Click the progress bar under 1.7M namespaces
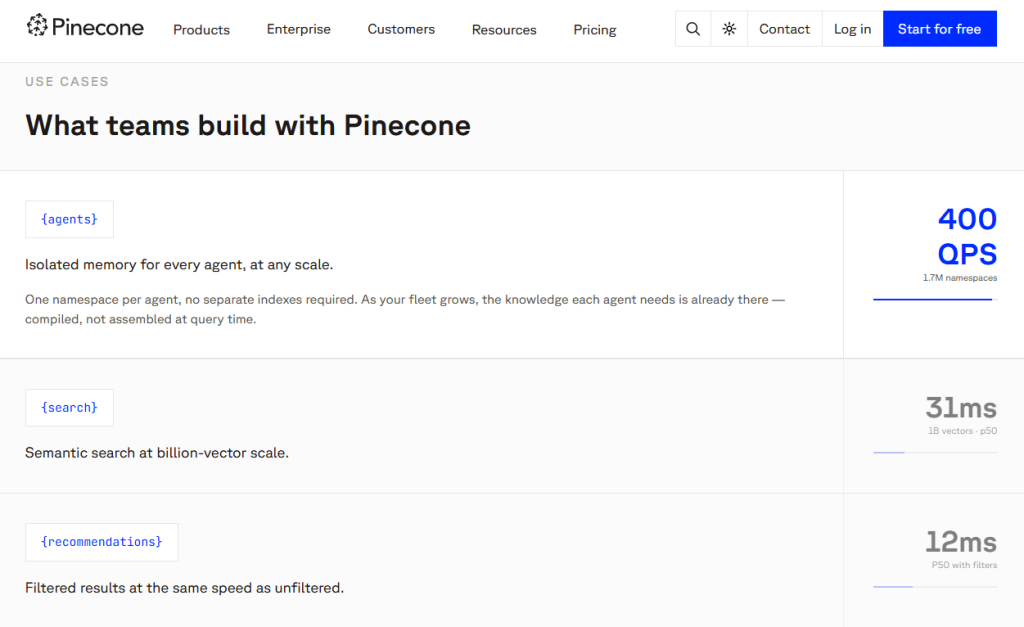Image resolution: width=1024 pixels, height=627 pixels. click(x=935, y=299)
